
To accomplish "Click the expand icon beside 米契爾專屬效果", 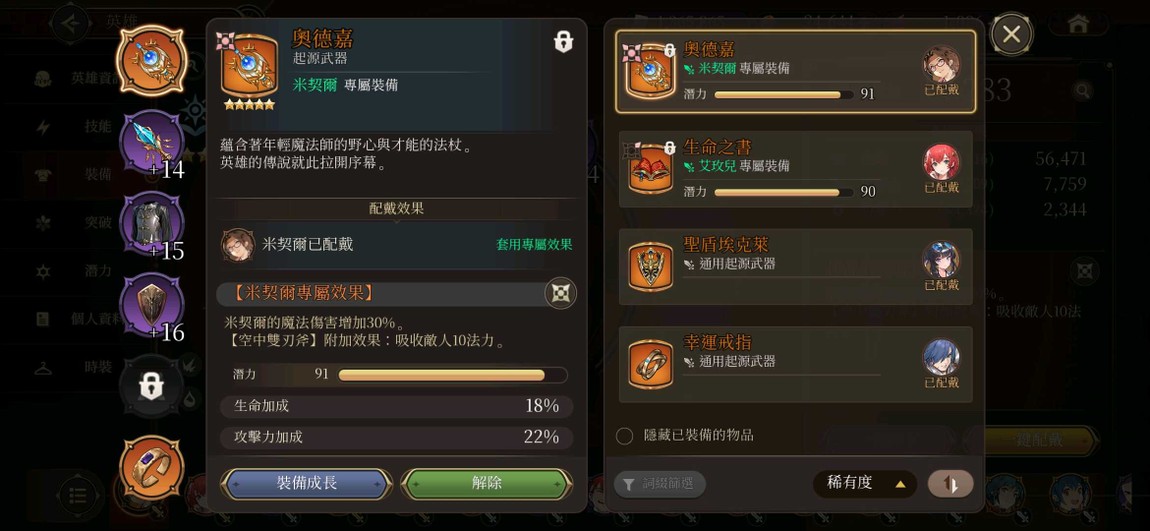I will [560, 293].
